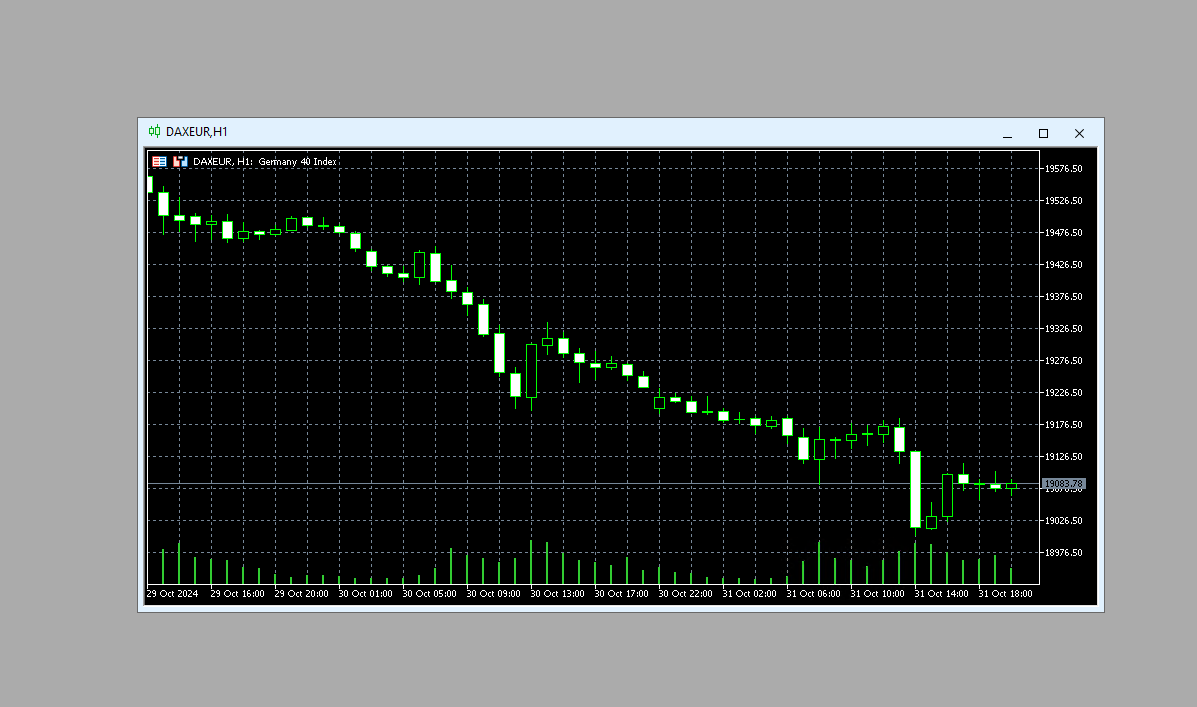Click the 19326.50 price axis label
The height and width of the screenshot is (707, 1197).
(x=1063, y=328)
